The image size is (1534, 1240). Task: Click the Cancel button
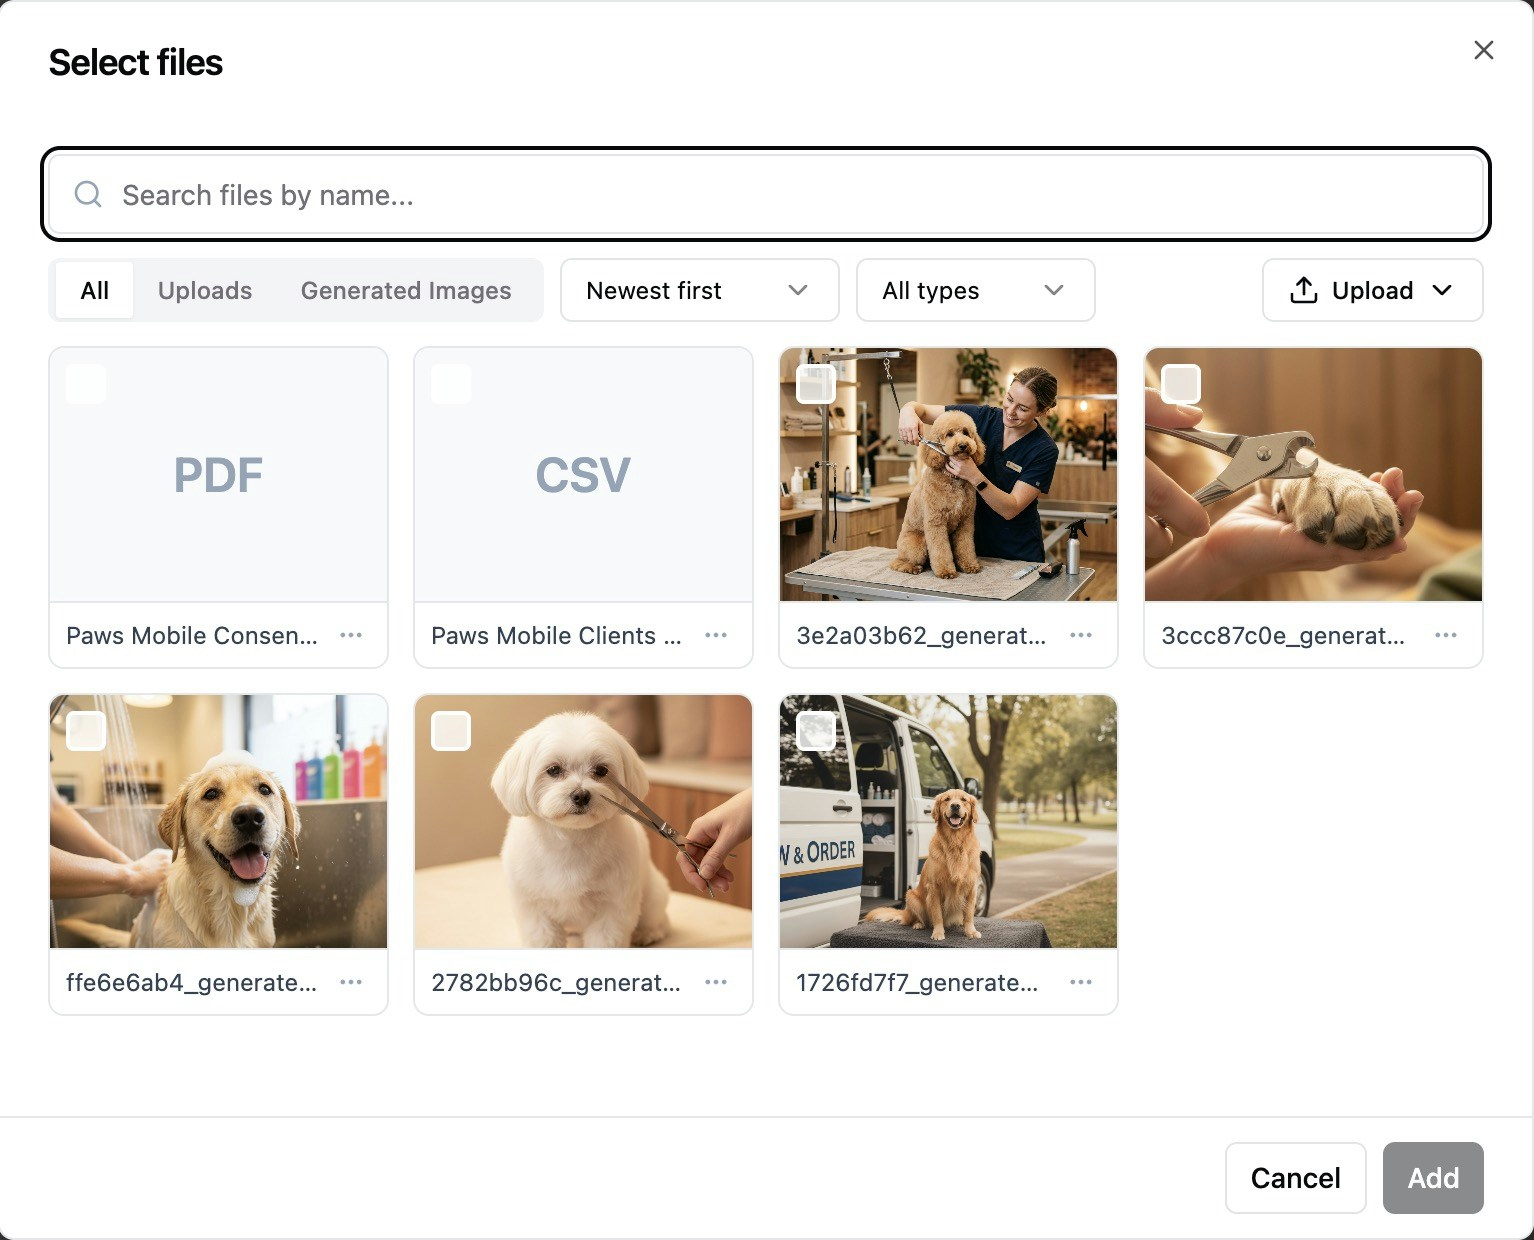pos(1295,1178)
